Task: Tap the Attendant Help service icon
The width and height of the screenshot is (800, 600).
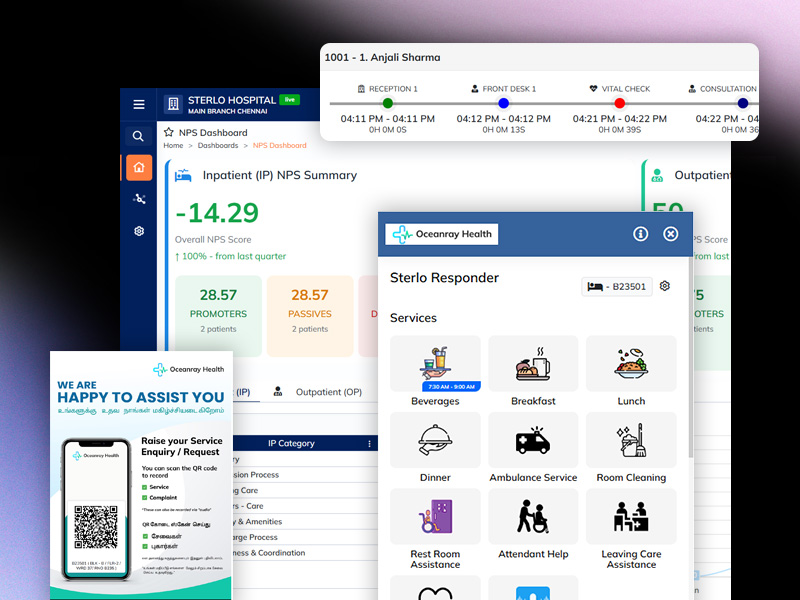Action: [533, 517]
